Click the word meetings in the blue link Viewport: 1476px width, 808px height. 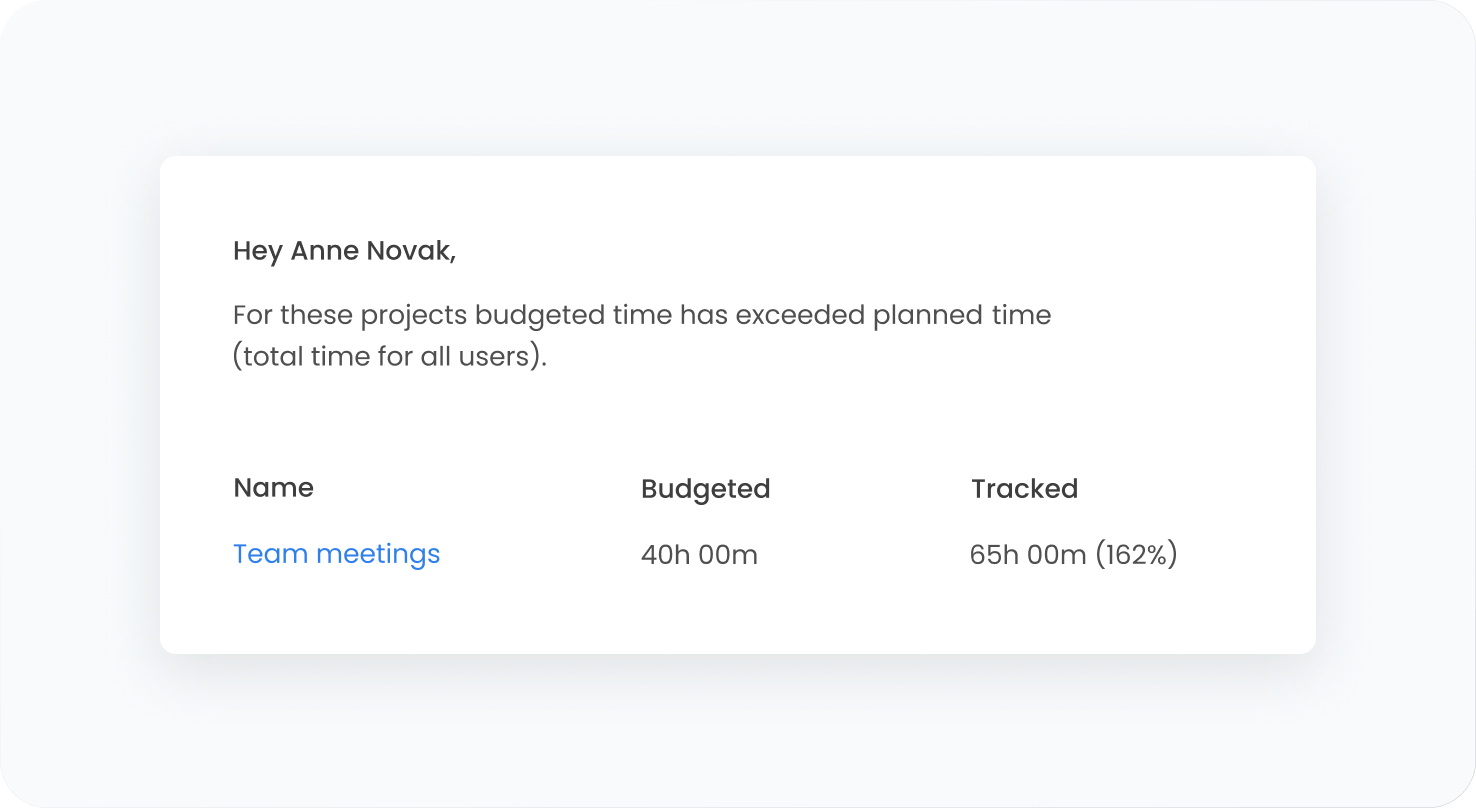point(378,554)
